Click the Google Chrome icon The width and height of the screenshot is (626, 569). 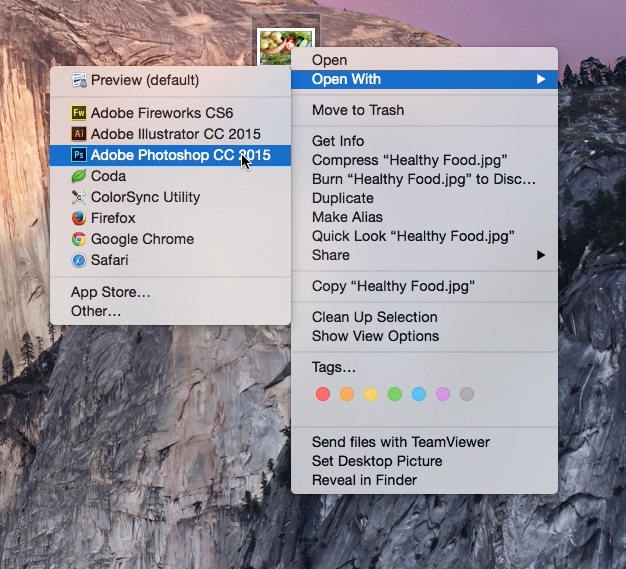pos(79,239)
